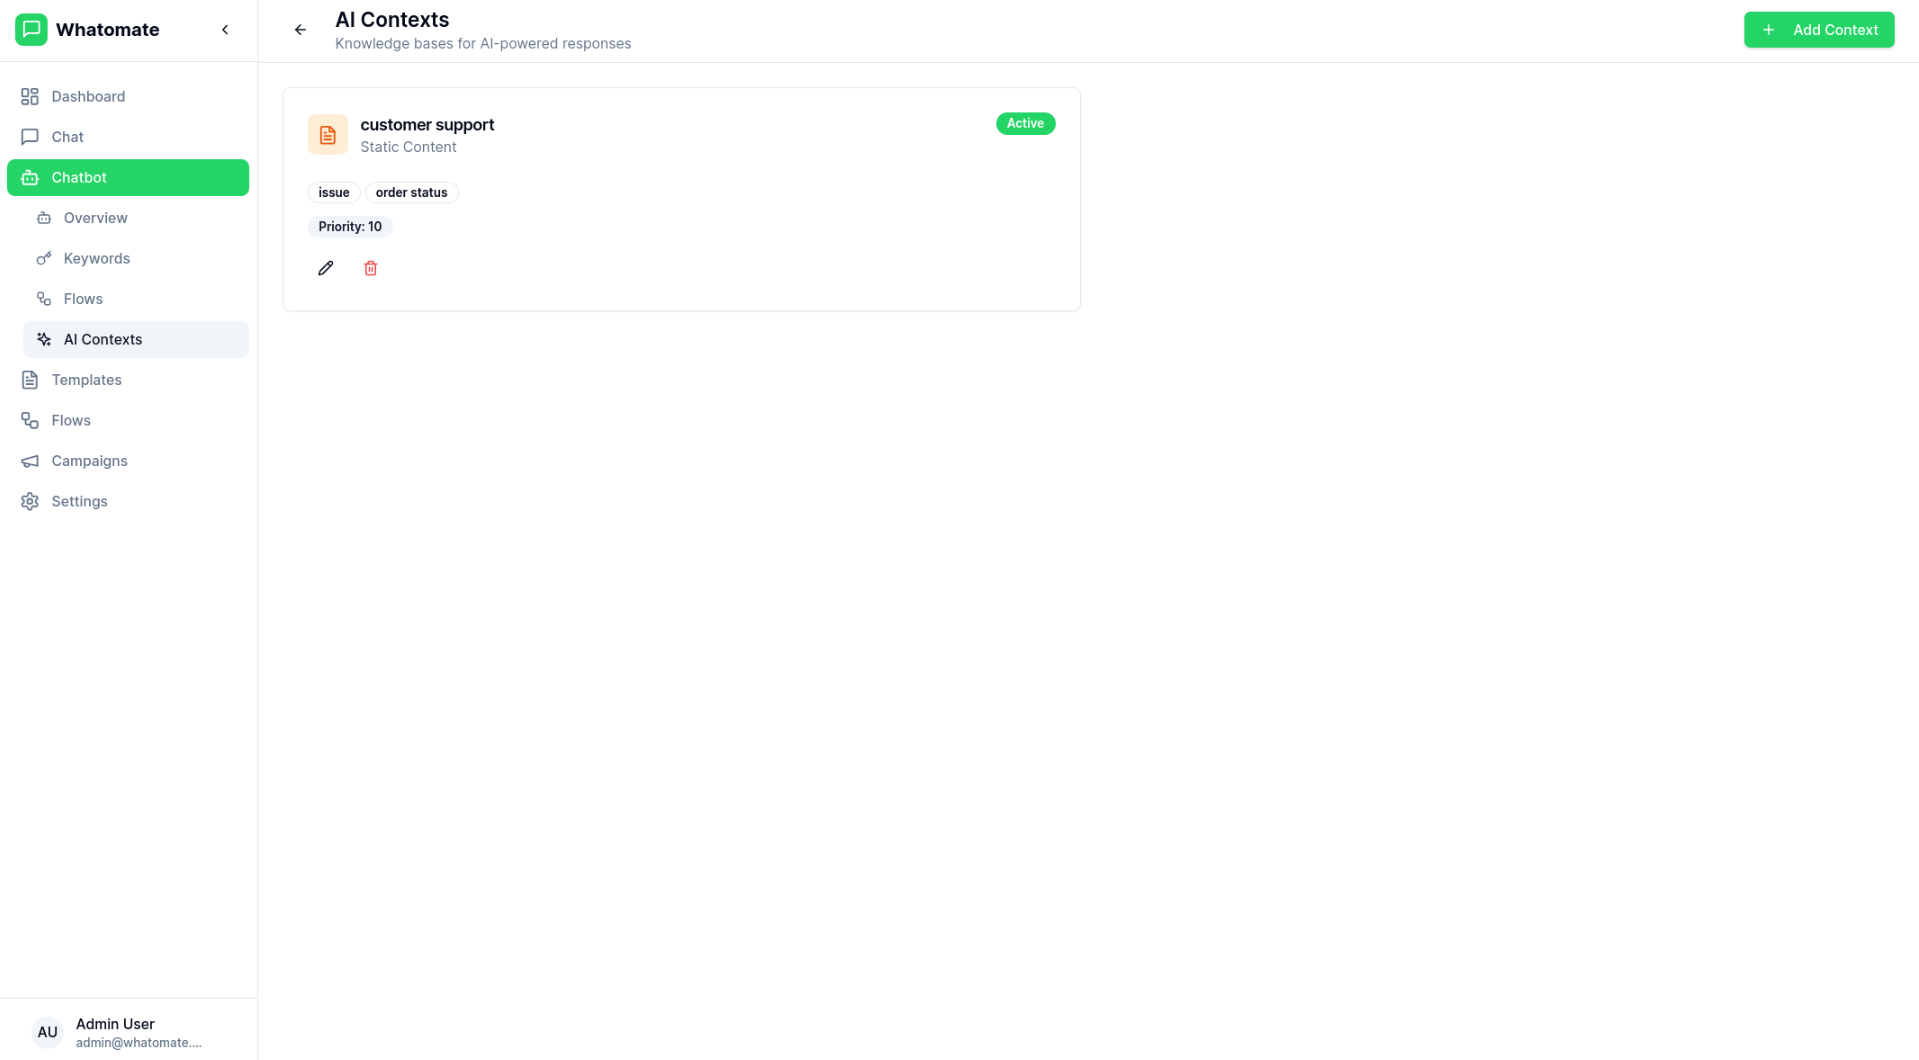Select the Chatbot menu item
This screenshot has height=1060, width=1919.
(128, 177)
